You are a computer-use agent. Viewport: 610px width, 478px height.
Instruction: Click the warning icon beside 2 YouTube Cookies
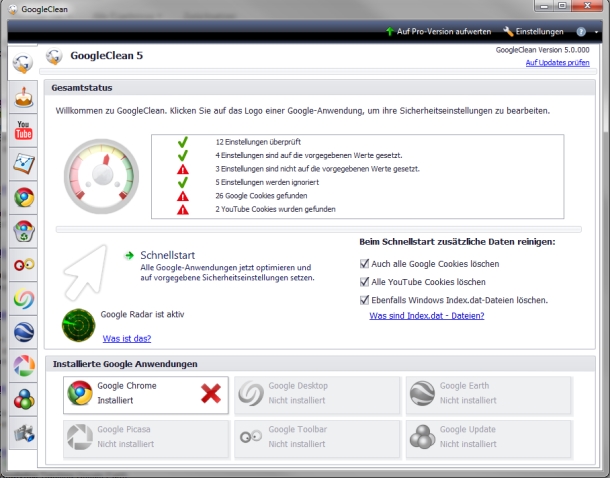[182, 210]
